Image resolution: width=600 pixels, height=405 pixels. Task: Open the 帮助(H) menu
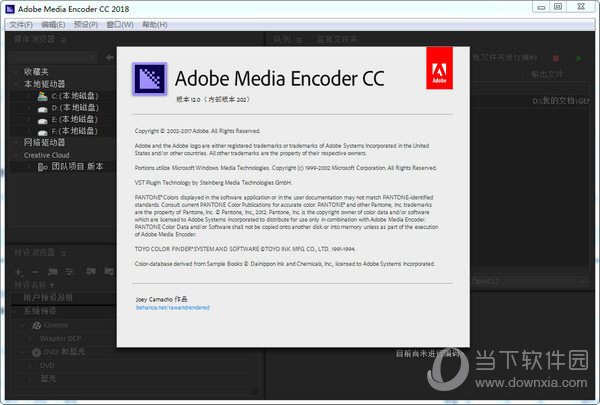click(x=155, y=25)
